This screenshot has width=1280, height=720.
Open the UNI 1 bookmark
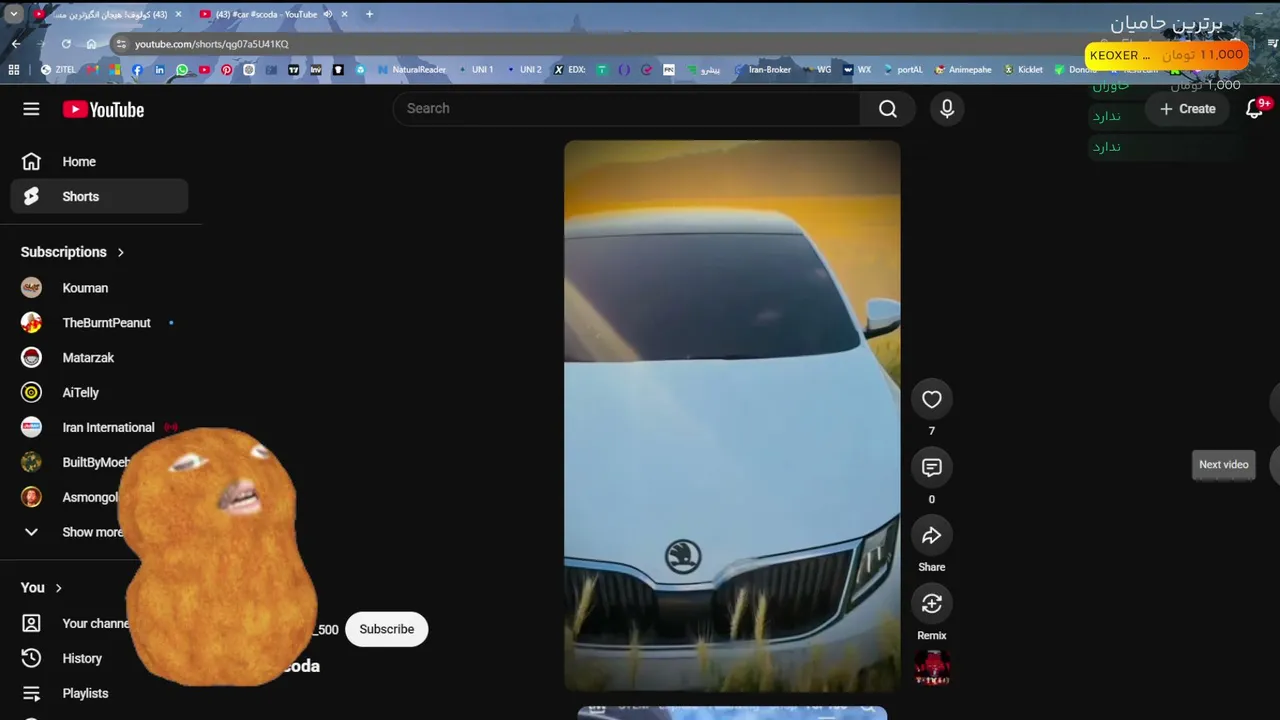476,70
